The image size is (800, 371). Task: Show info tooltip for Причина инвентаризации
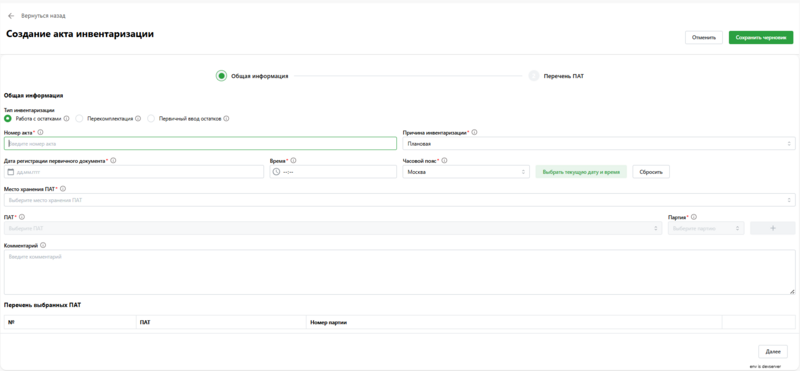point(474,132)
